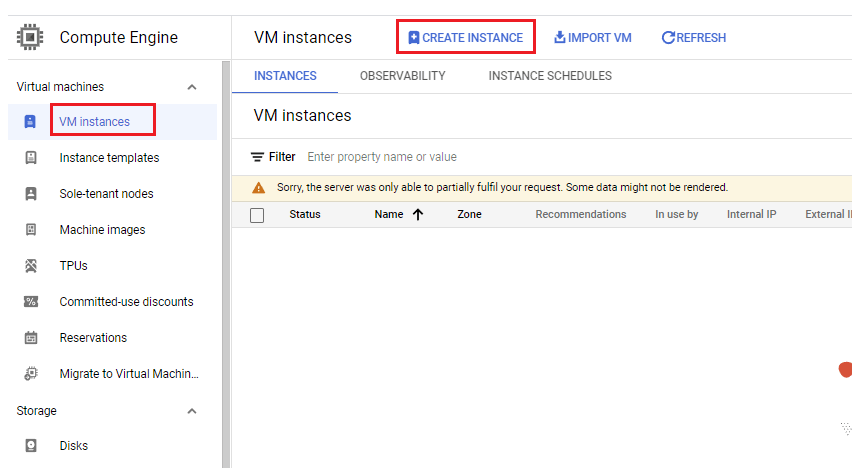Screen dimensions: 852x470
Task: Click the Sole-tenant nodes icon
Action: point(31,193)
